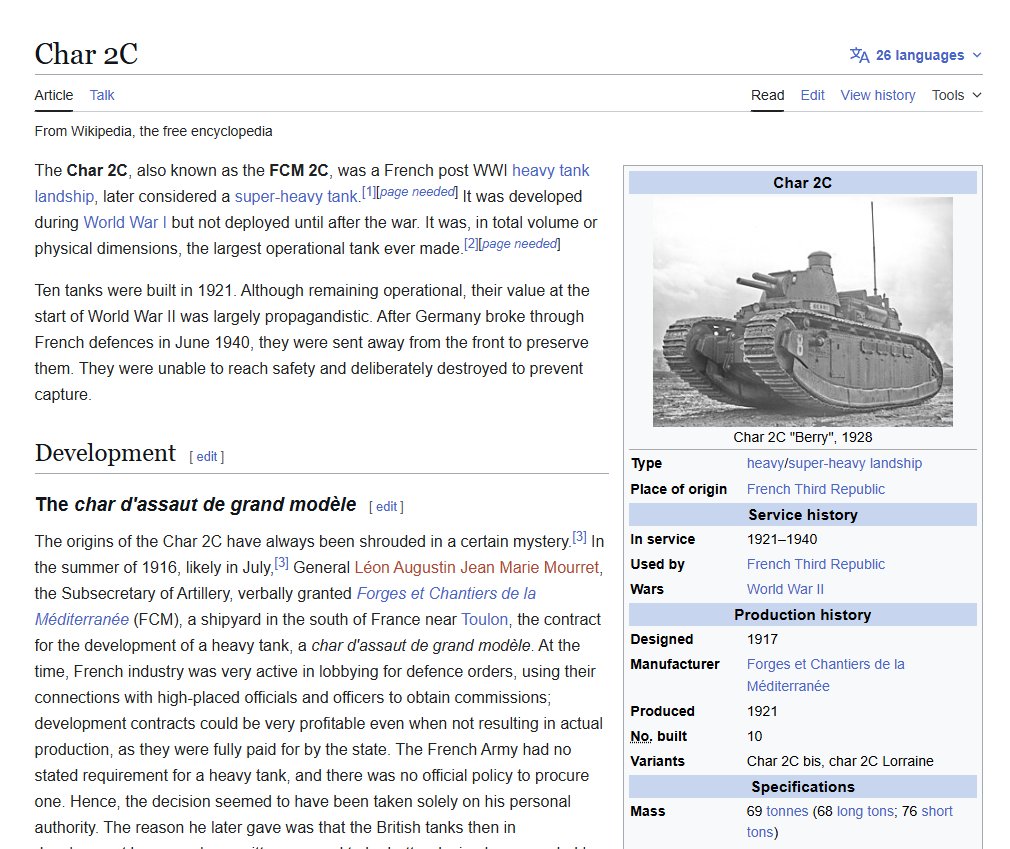Open the Edit tab
Screen dimensions: 1010x849
coord(812,95)
